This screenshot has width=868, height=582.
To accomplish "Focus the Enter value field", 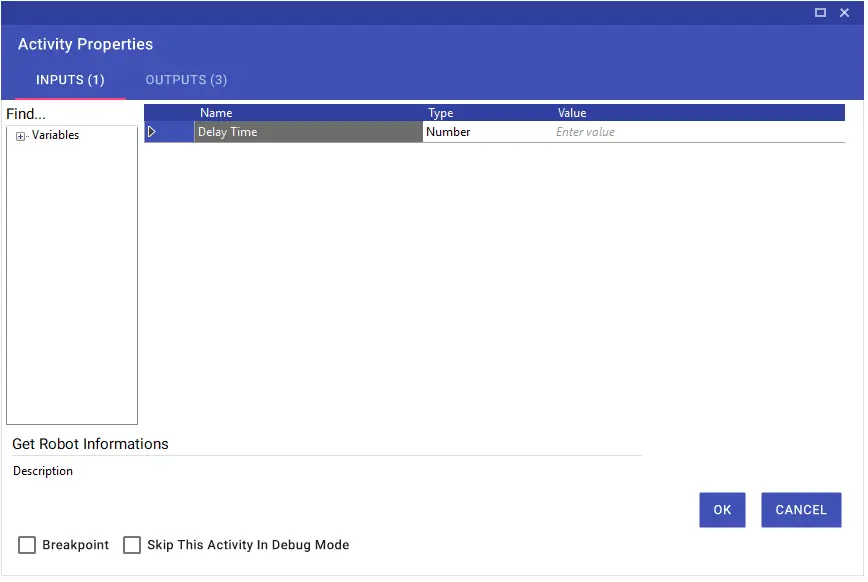I will 699,132.
